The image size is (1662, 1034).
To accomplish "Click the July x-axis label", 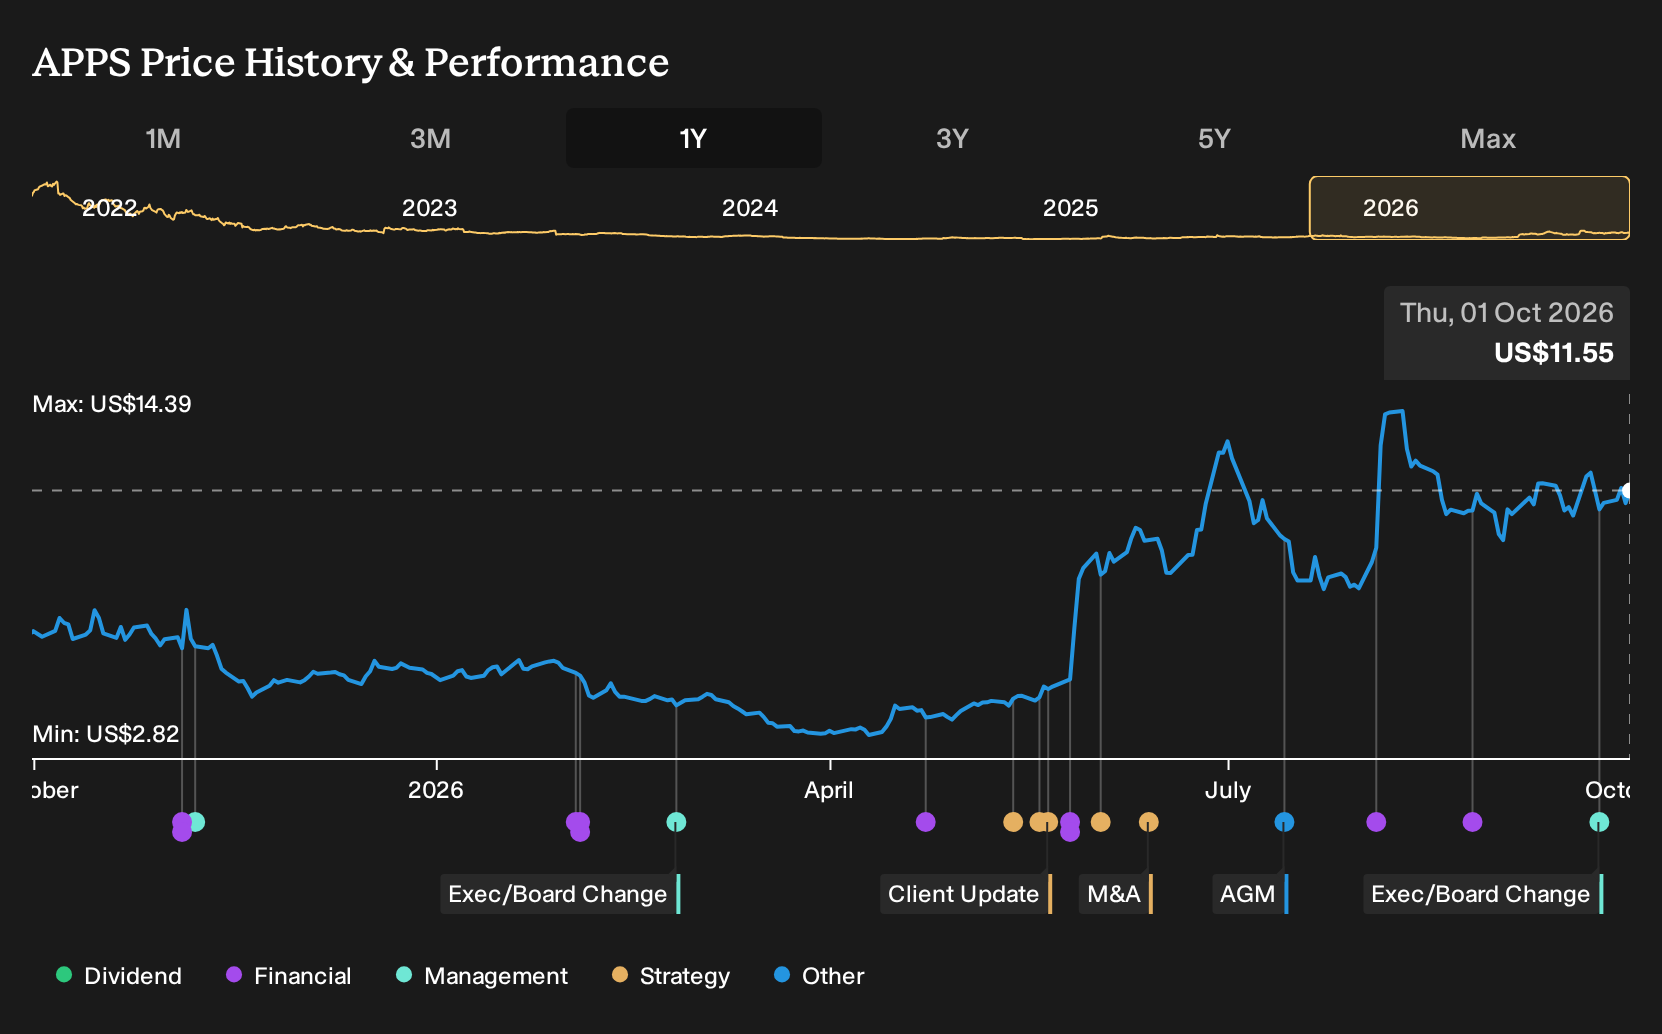I will 1228,790.
